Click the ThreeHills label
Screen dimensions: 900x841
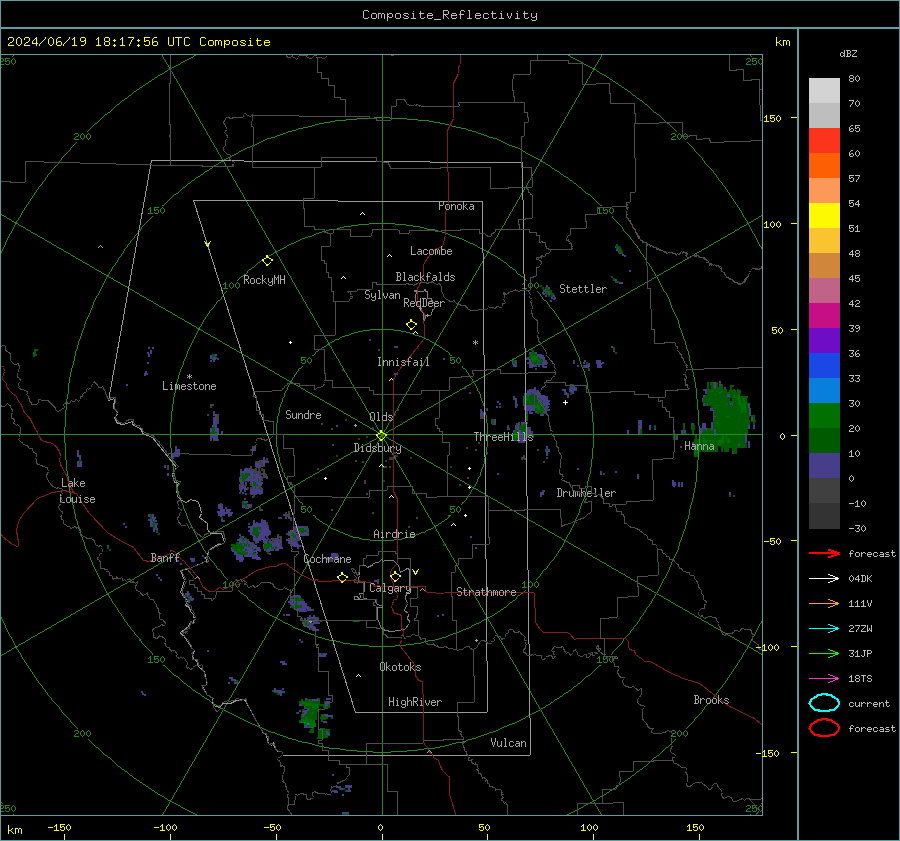(503, 437)
